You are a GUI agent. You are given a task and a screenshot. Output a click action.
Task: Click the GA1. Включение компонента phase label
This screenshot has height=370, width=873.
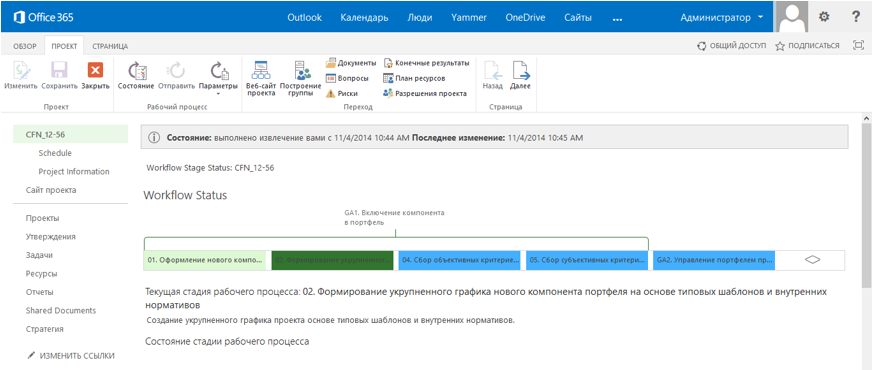pos(394,218)
